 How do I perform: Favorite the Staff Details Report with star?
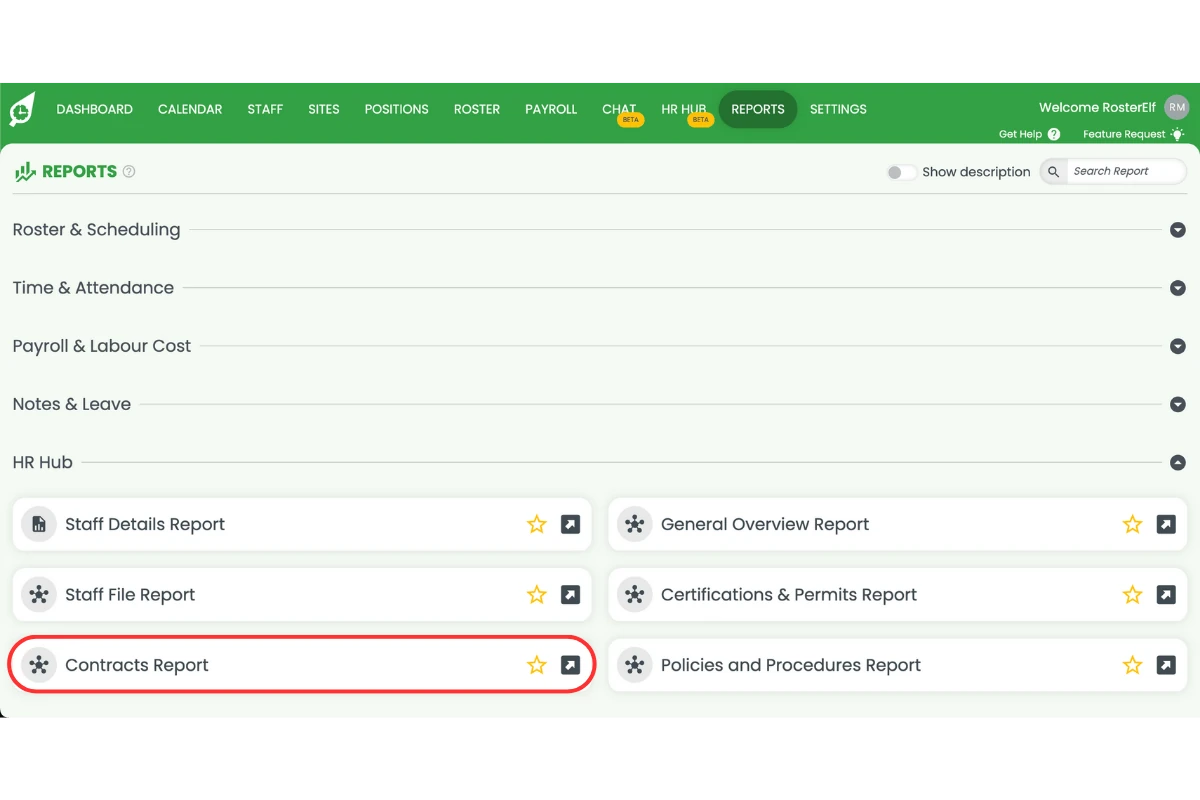point(537,524)
